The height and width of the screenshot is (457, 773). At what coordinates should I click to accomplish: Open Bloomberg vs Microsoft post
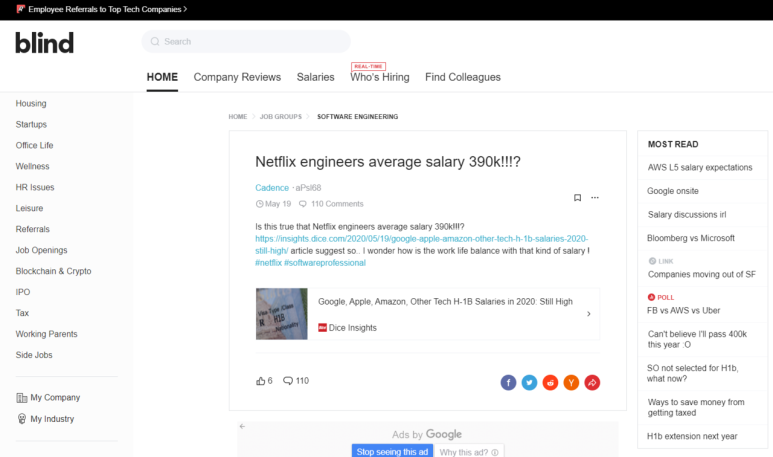pyautogui.click(x=691, y=238)
